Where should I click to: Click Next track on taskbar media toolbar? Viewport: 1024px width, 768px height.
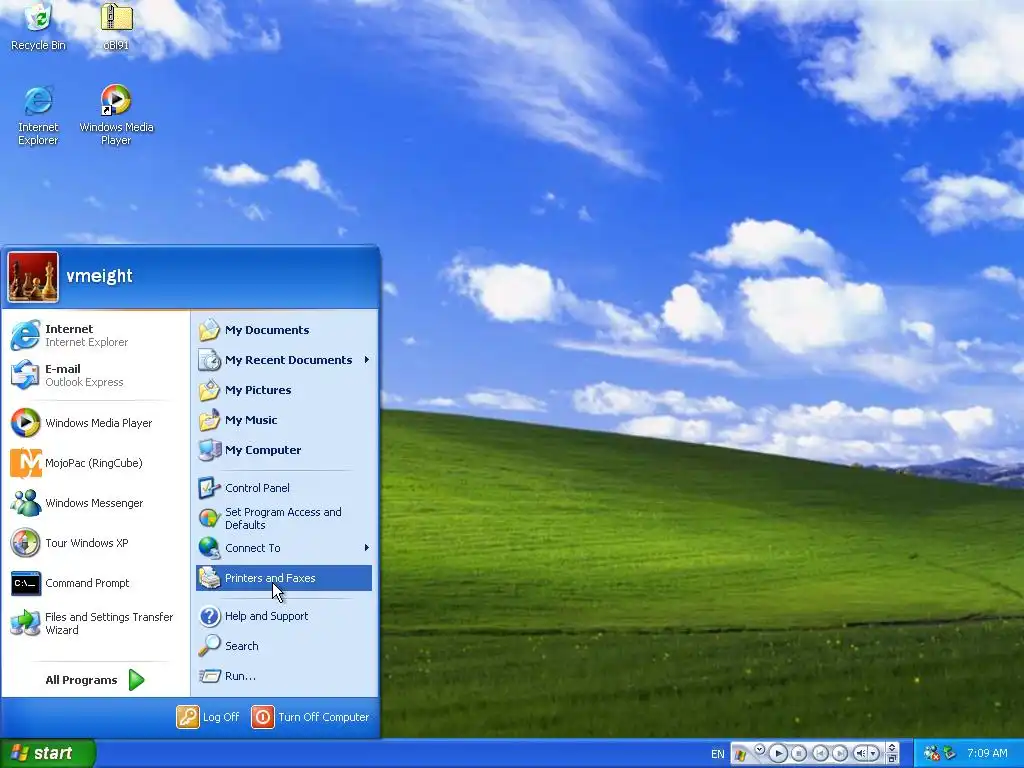[840, 753]
